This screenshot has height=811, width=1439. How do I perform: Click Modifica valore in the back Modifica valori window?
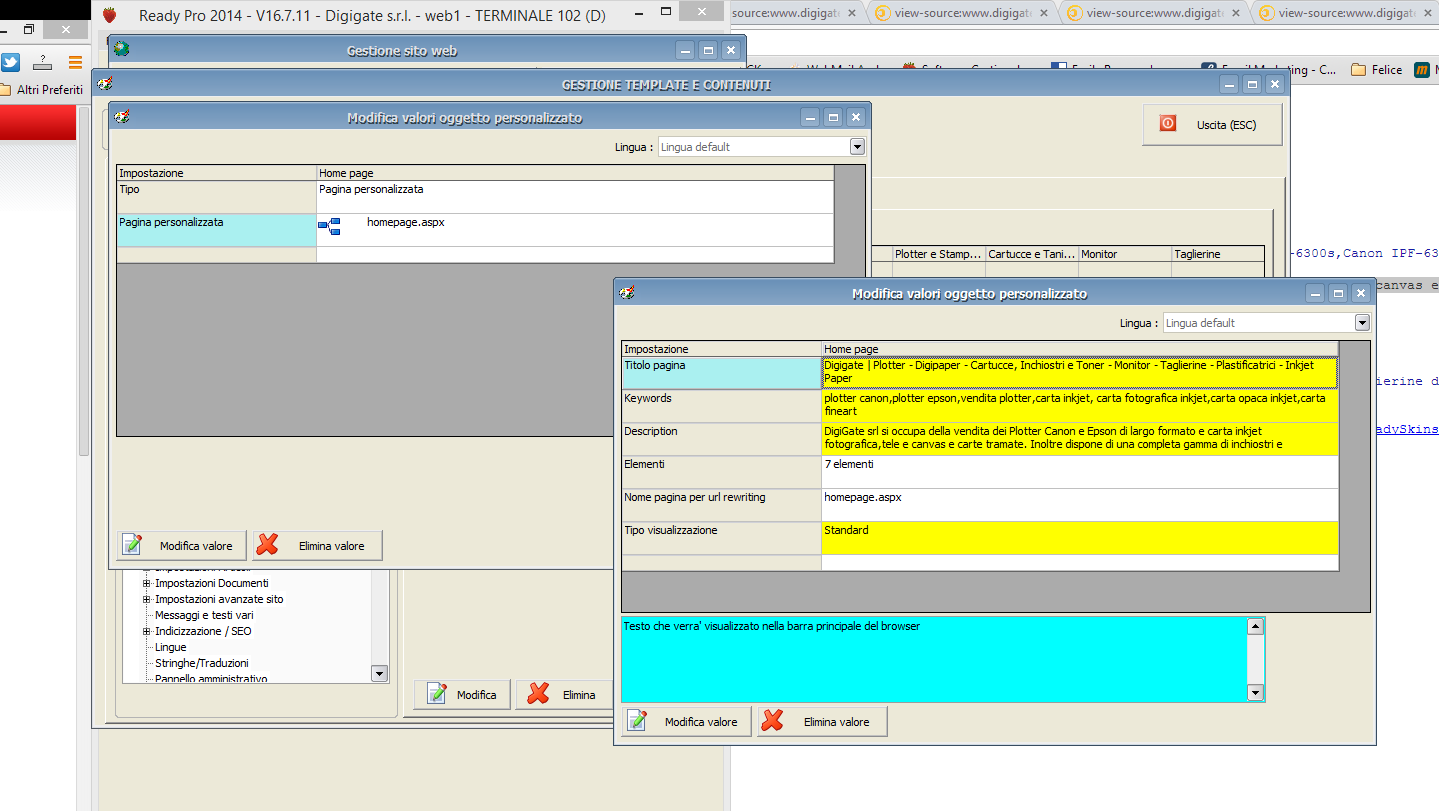click(x=182, y=546)
